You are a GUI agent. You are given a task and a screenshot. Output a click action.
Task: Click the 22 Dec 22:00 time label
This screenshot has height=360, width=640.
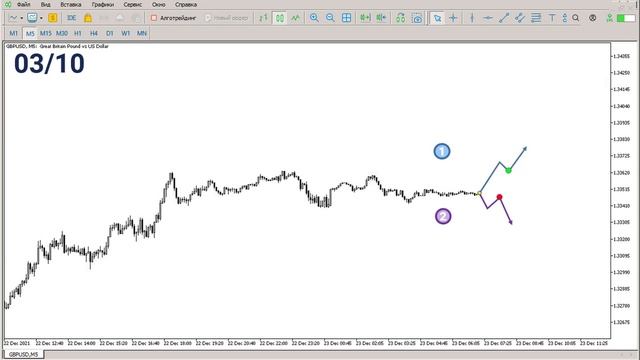(x=273, y=343)
